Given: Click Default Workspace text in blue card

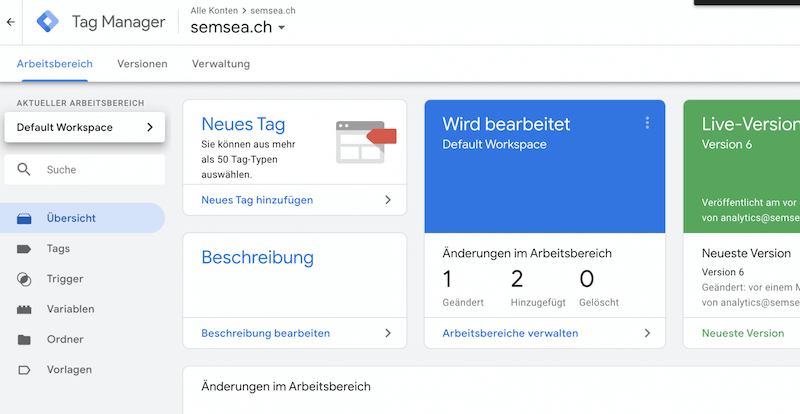Looking at the screenshot, I should (x=494, y=144).
